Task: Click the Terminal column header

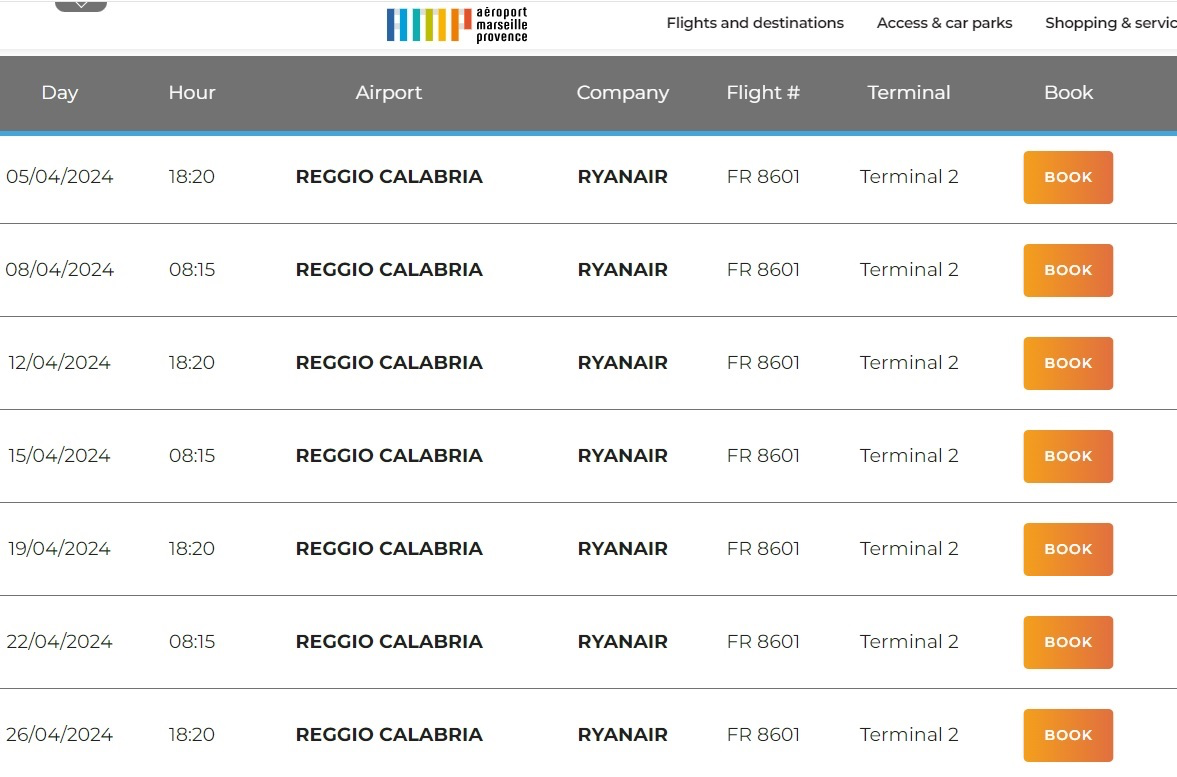Action: 909,93
